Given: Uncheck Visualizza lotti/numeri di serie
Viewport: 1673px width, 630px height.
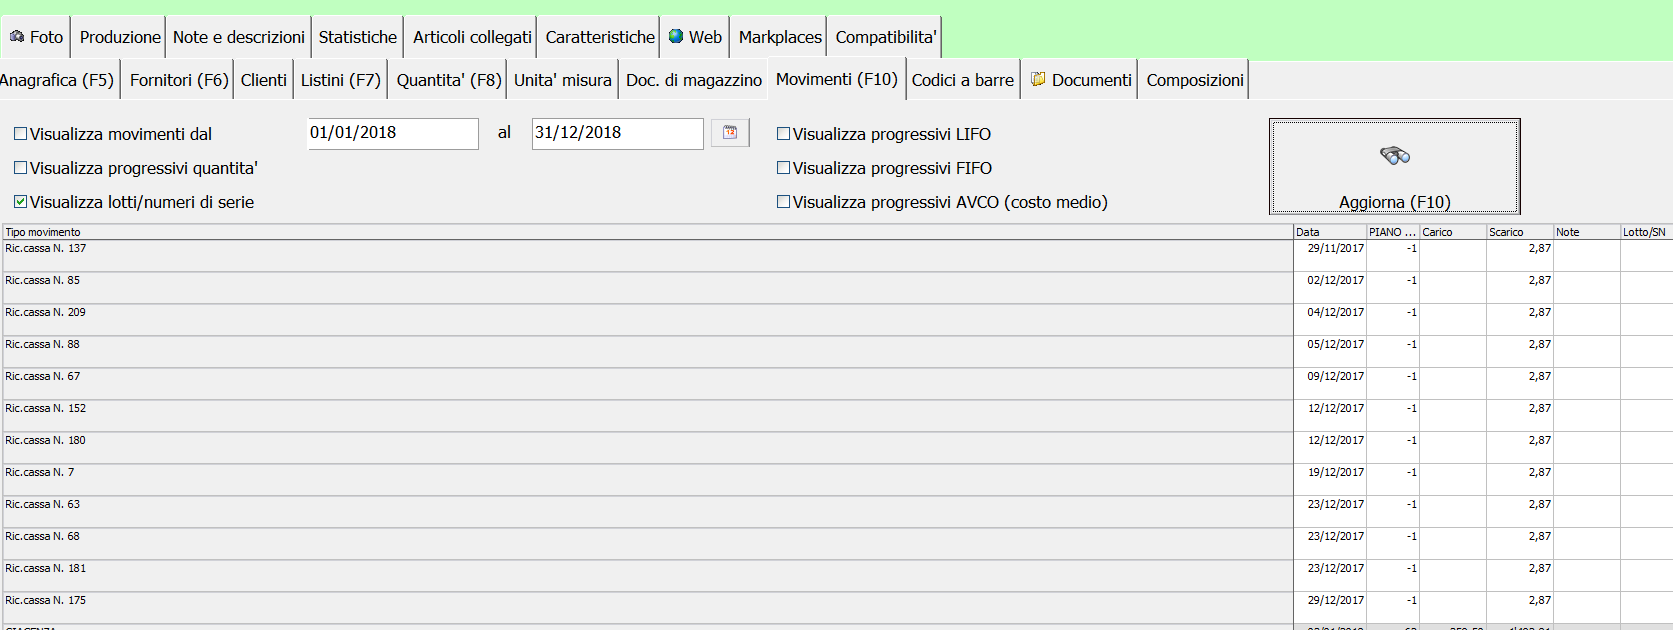Looking at the screenshot, I should [21, 202].
